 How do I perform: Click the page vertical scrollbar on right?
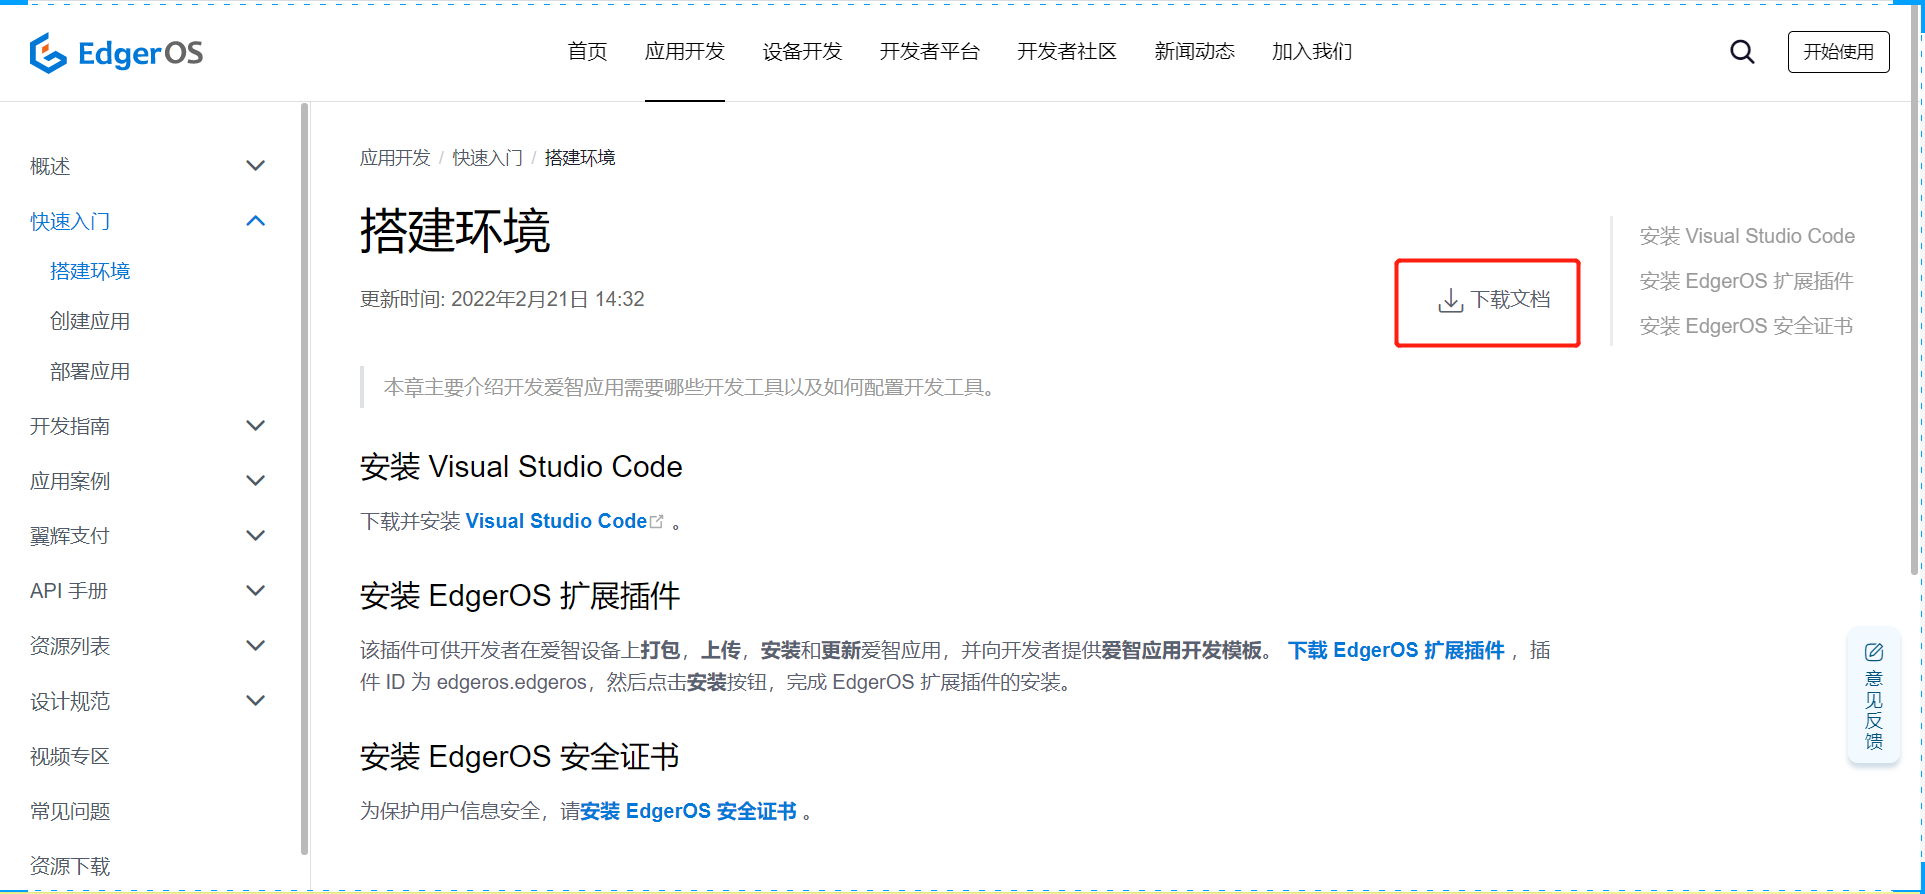[x=1914, y=290]
